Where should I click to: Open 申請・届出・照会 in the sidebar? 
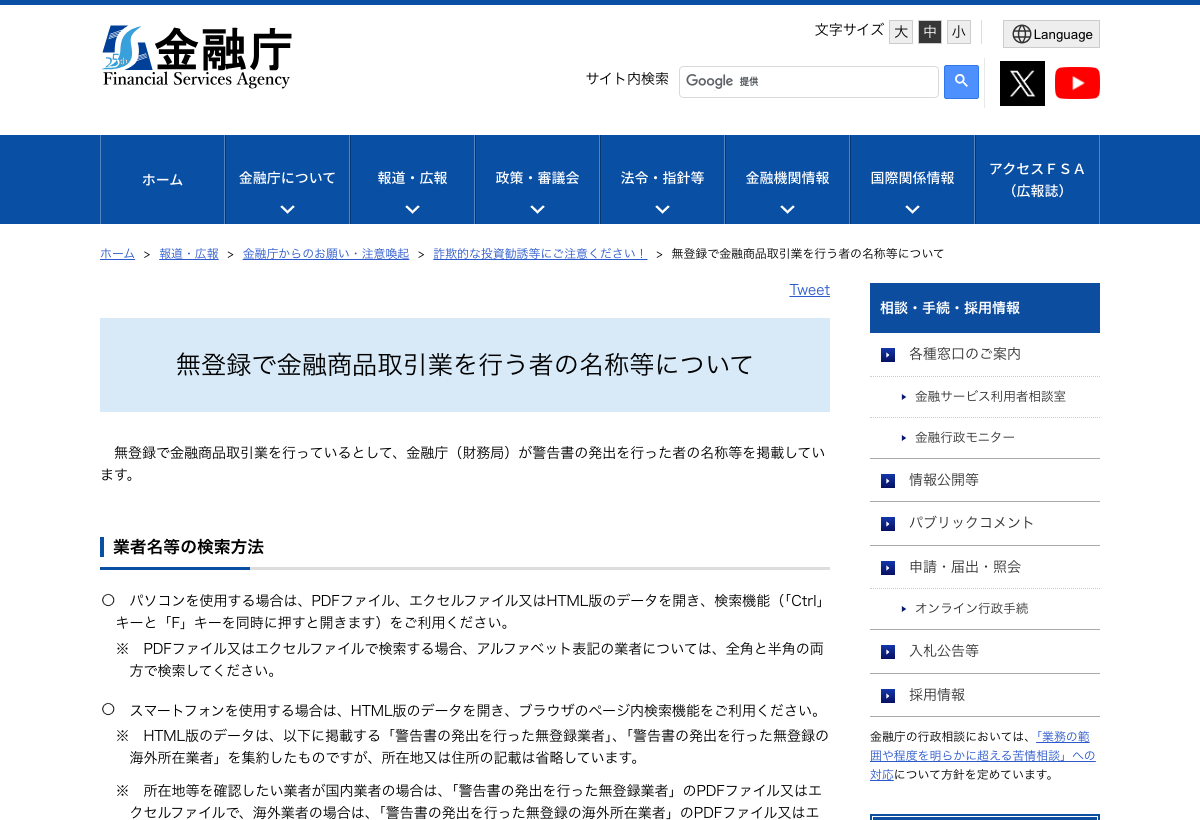(x=965, y=567)
